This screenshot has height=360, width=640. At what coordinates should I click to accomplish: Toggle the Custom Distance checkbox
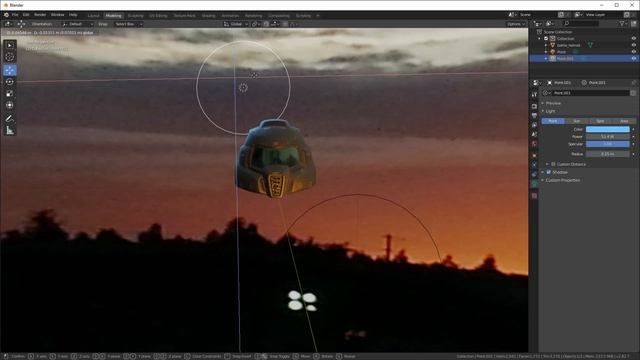coord(553,164)
